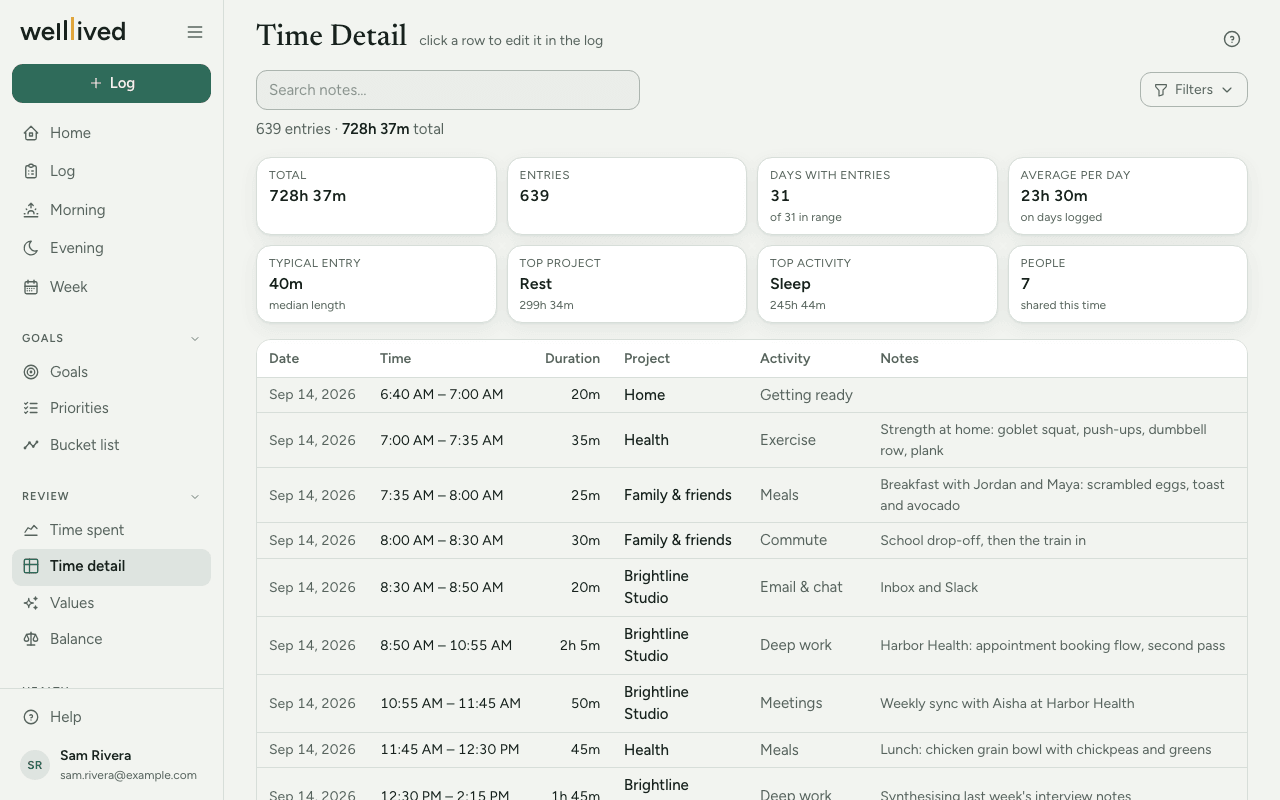Screen dimensions: 1280x800
Task: Click the welllived logo
Action: click(x=73, y=31)
